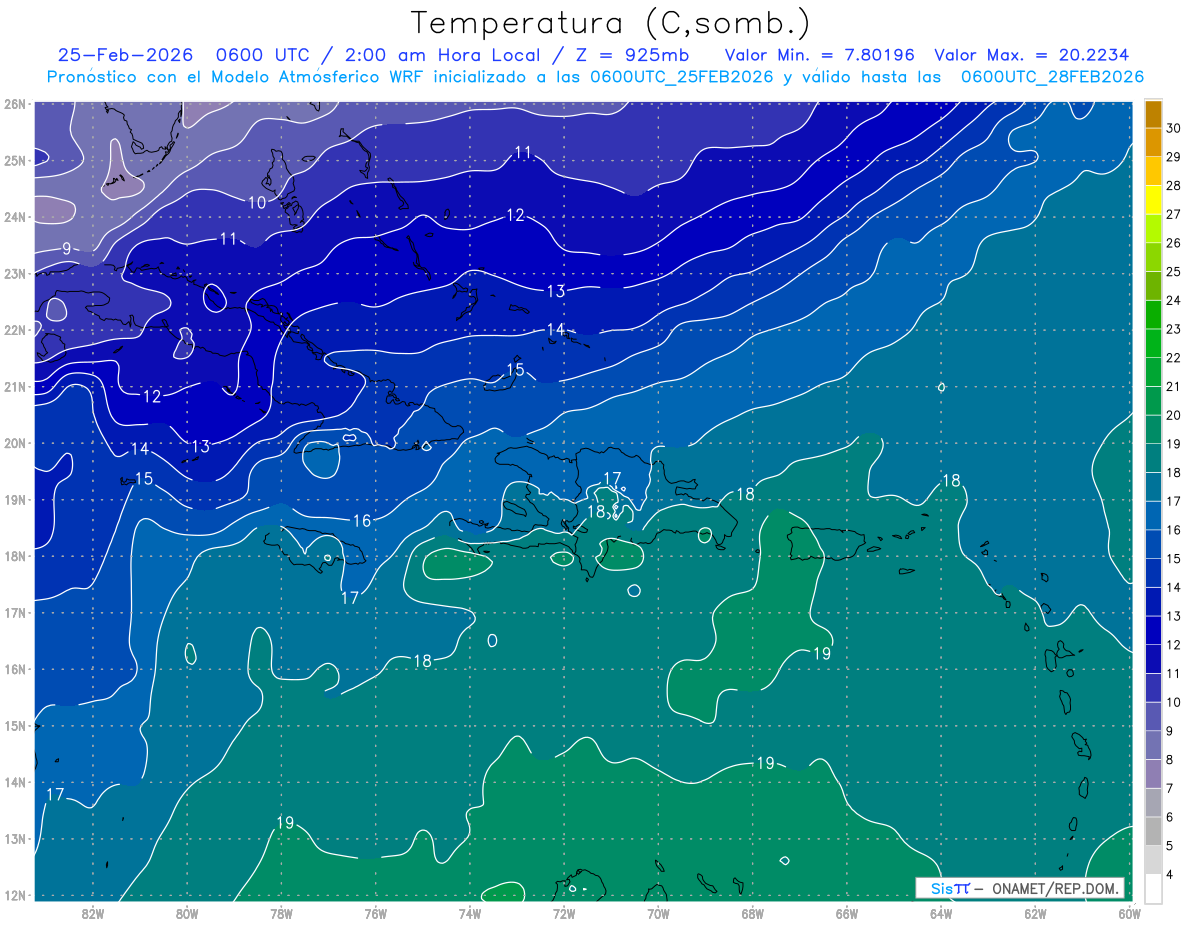Click the legend swatch between 16 and 17
1200x927 pixels.
click(x=1153, y=515)
